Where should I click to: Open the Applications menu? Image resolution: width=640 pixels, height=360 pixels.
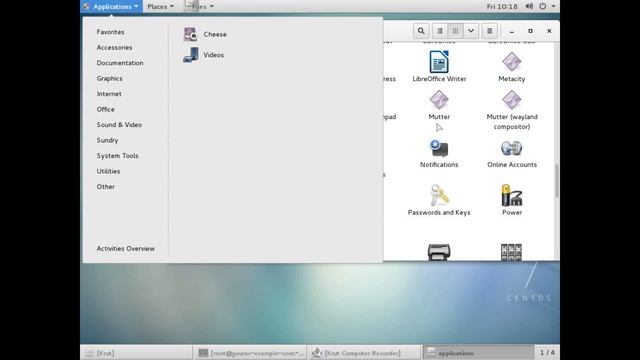[111, 7]
